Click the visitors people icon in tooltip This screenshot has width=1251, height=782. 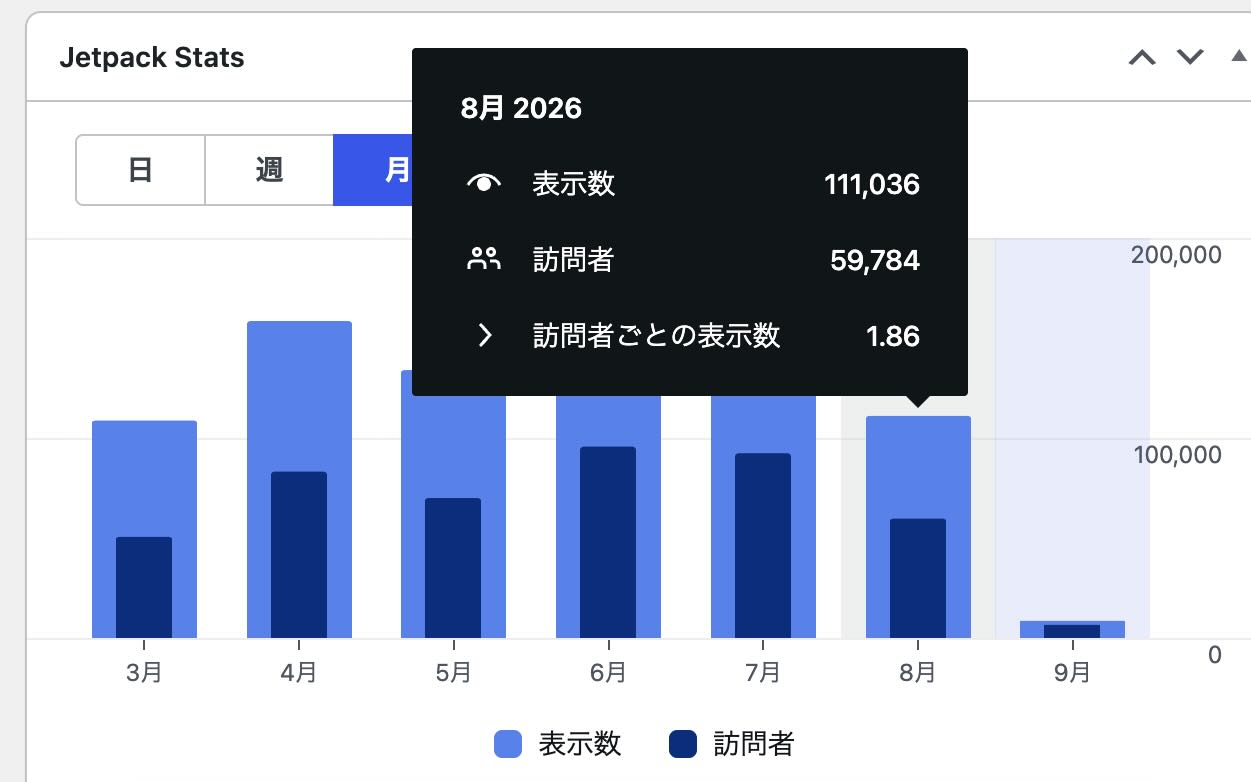[484, 260]
